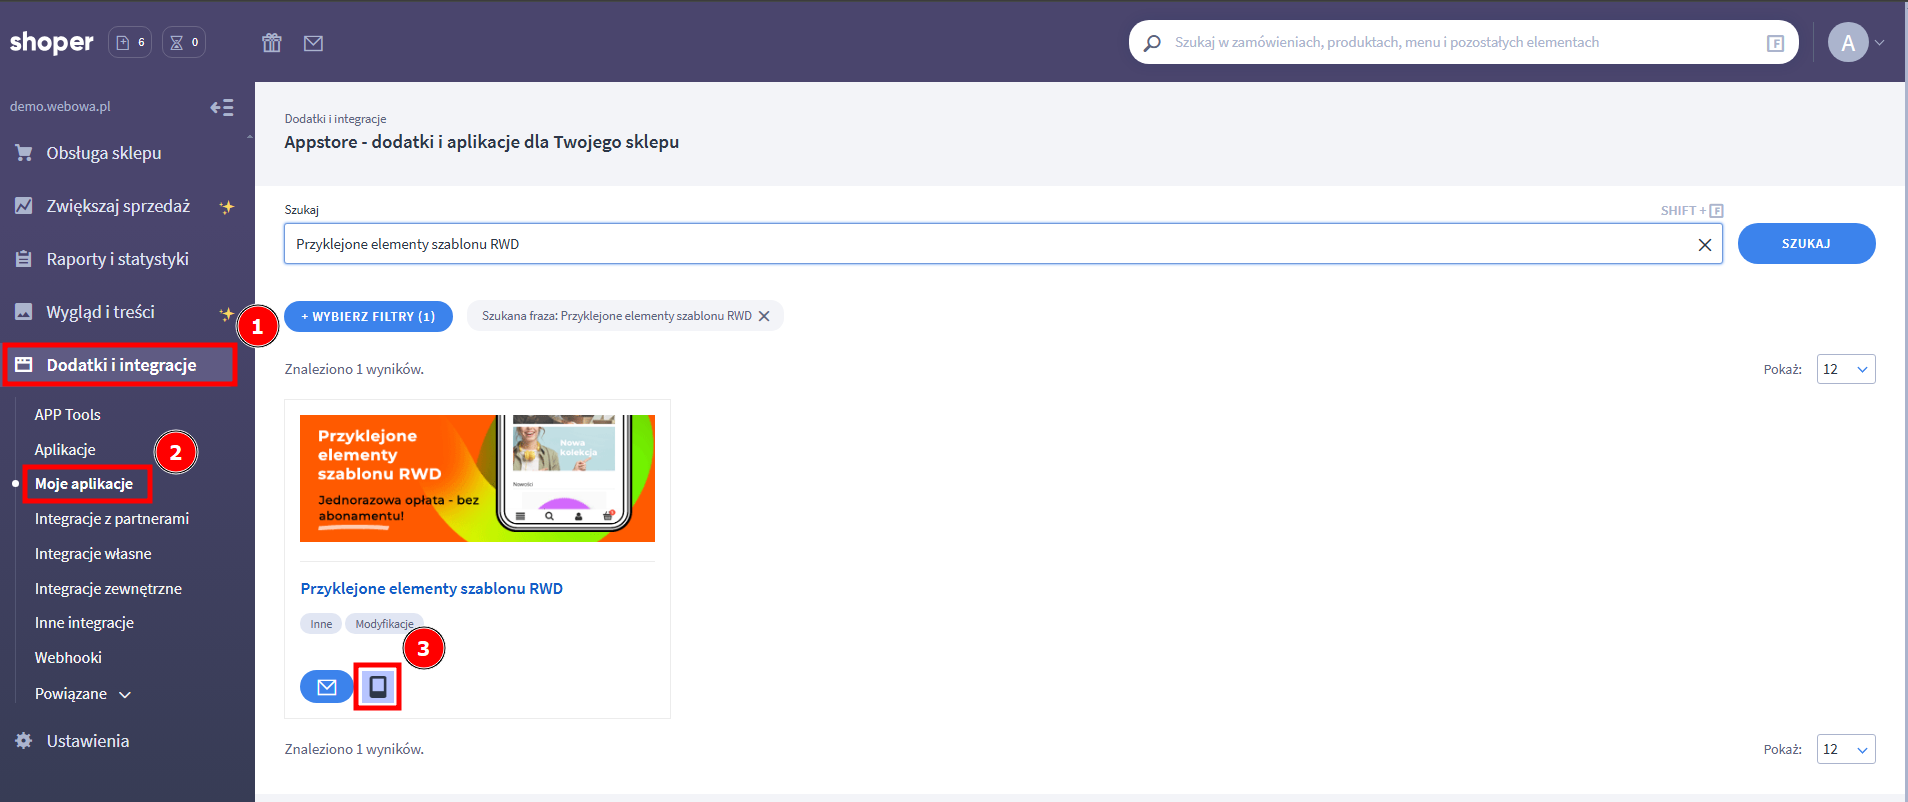The image size is (1908, 802).
Task: Click the gift icon in the header
Action: (x=272, y=43)
